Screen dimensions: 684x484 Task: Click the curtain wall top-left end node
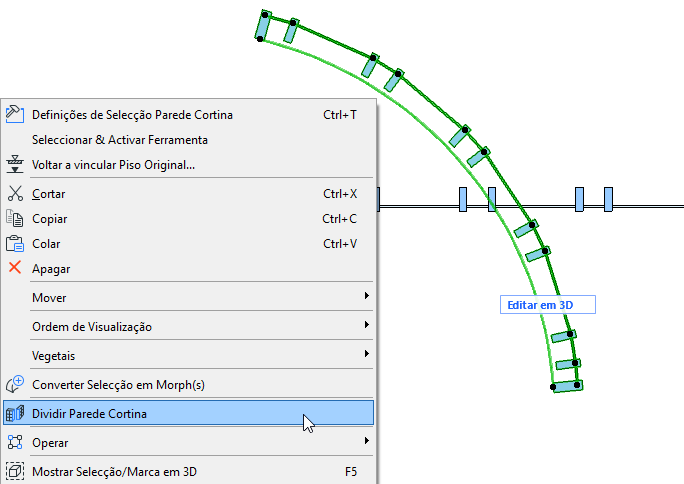[x=265, y=15]
